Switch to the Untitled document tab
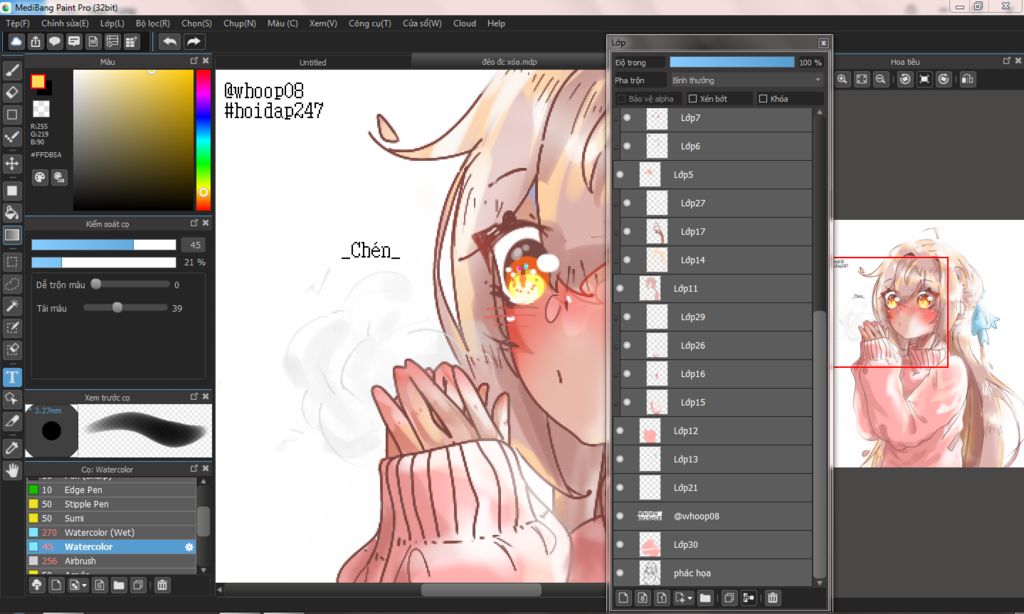Image resolution: width=1024 pixels, height=614 pixels. point(313,62)
